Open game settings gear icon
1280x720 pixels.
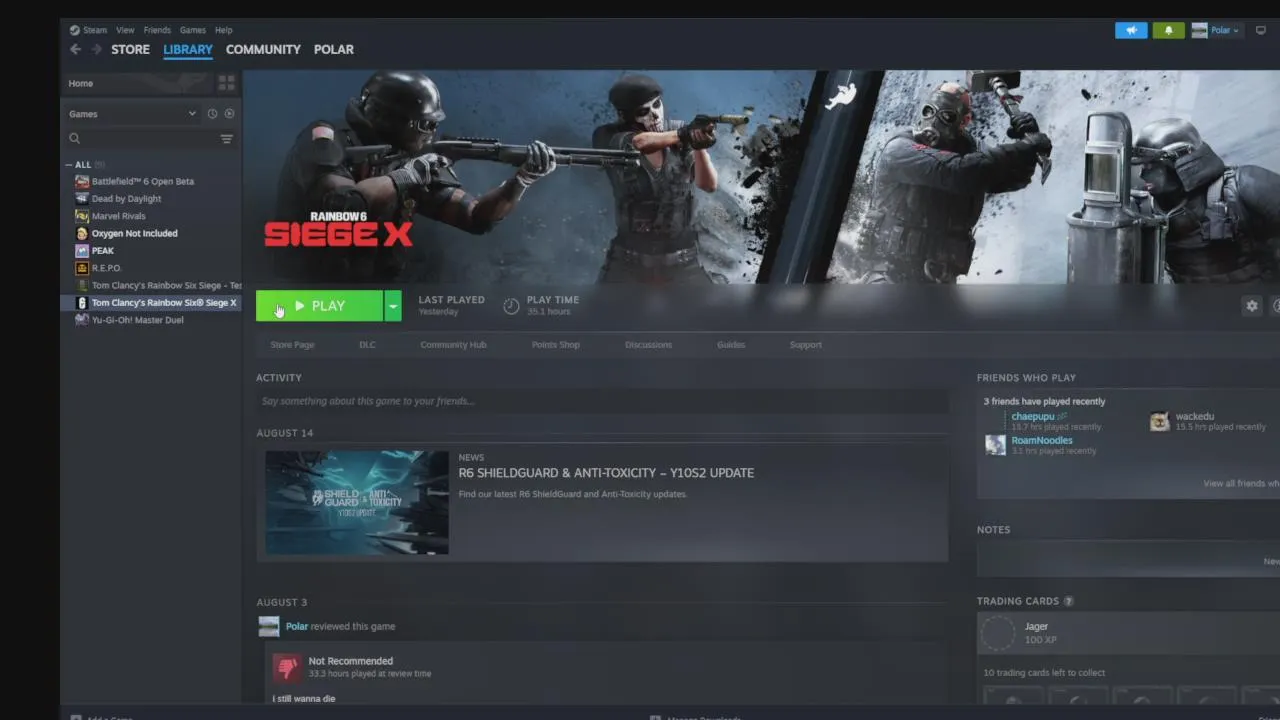tap(1251, 306)
